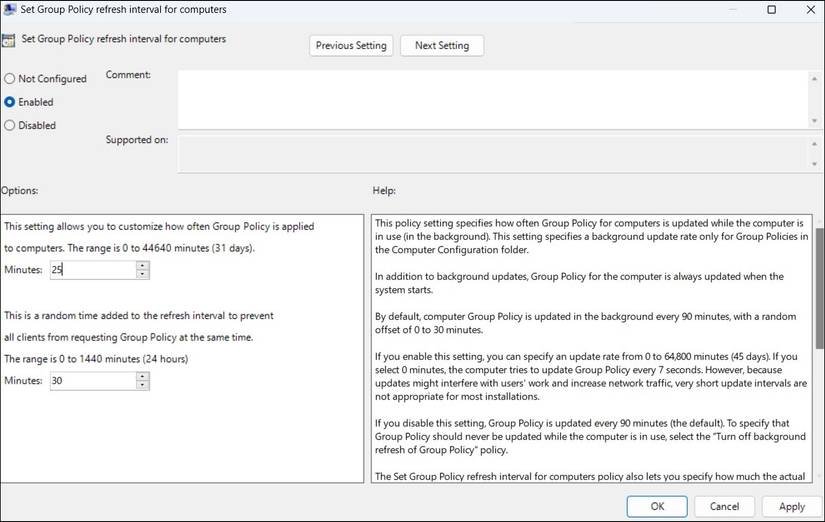Select the Not Configured radio option
The height and width of the screenshot is (522, 825).
[10, 79]
